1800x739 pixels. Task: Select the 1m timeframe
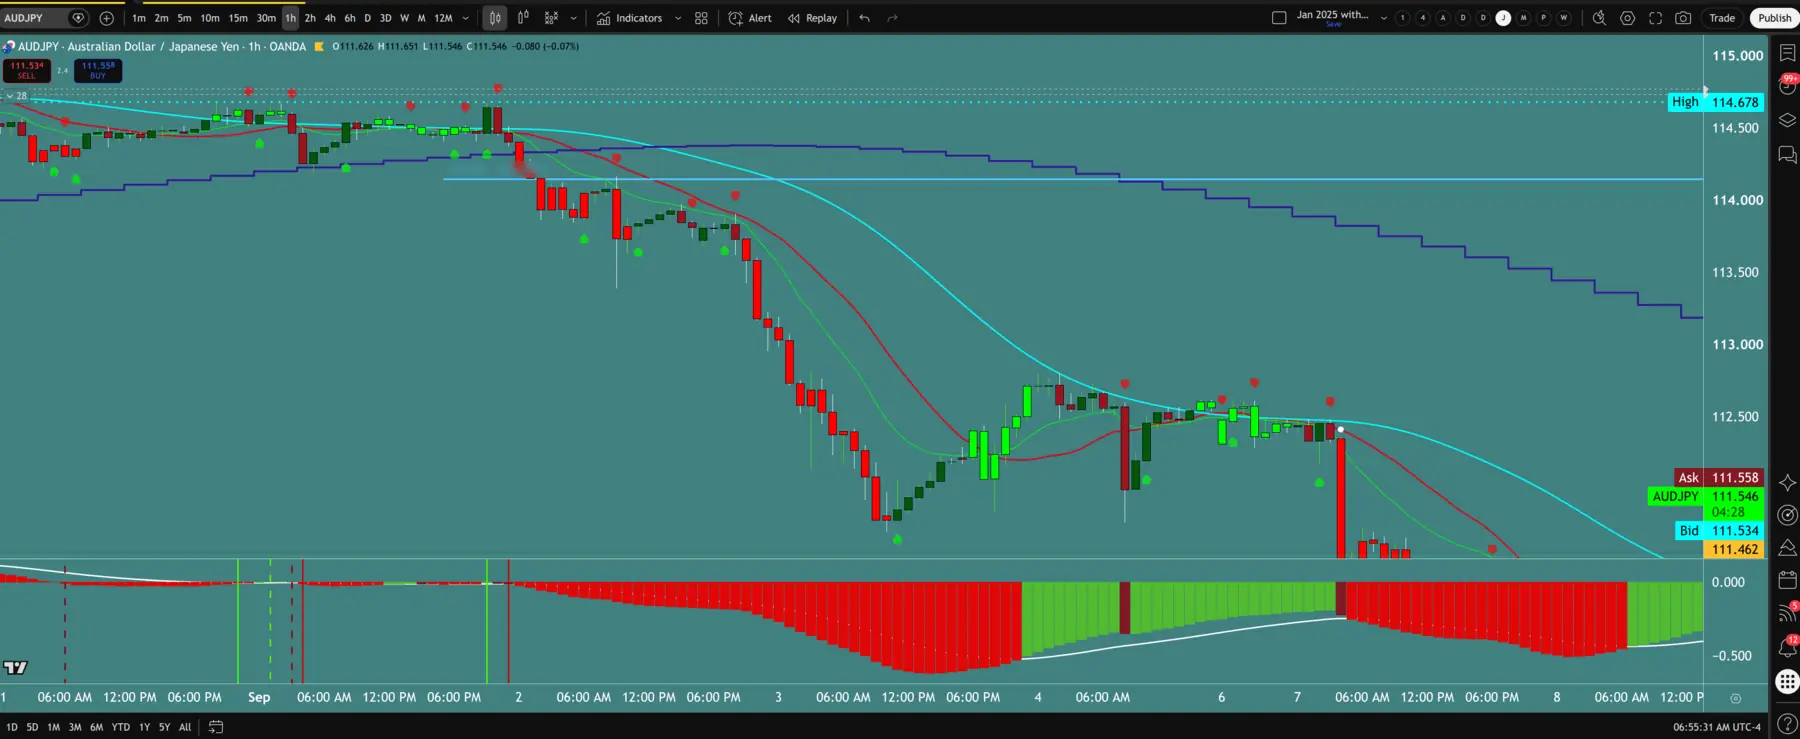click(139, 18)
